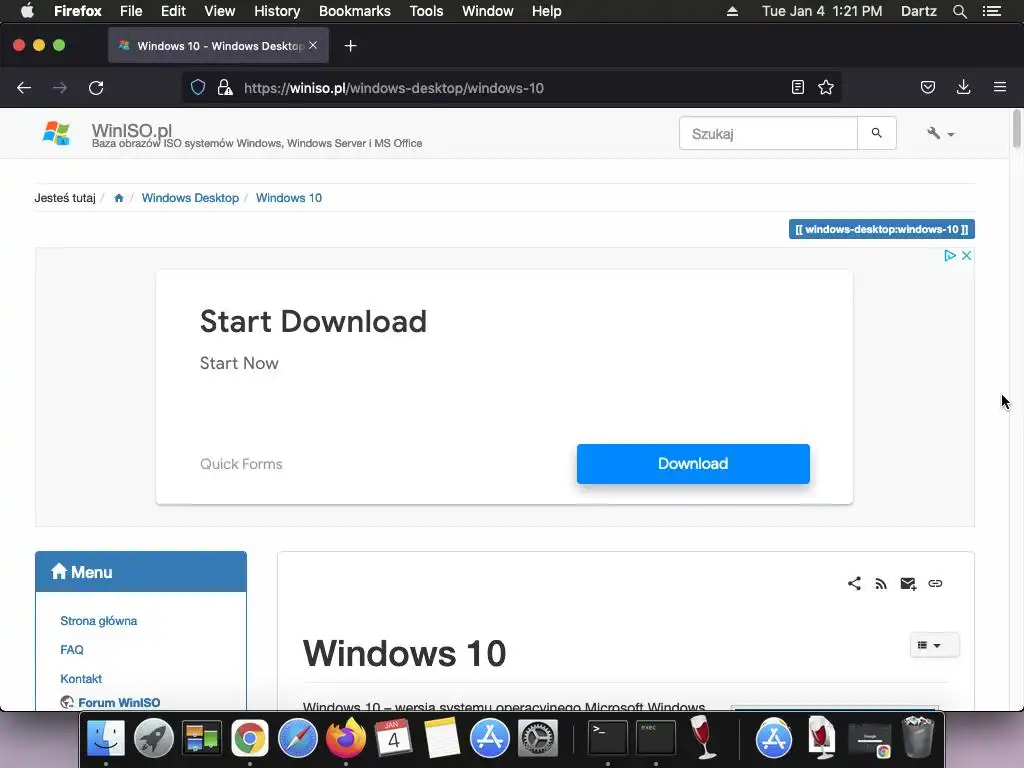Click the share icon above the article
The height and width of the screenshot is (768, 1024).
pos(854,583)
